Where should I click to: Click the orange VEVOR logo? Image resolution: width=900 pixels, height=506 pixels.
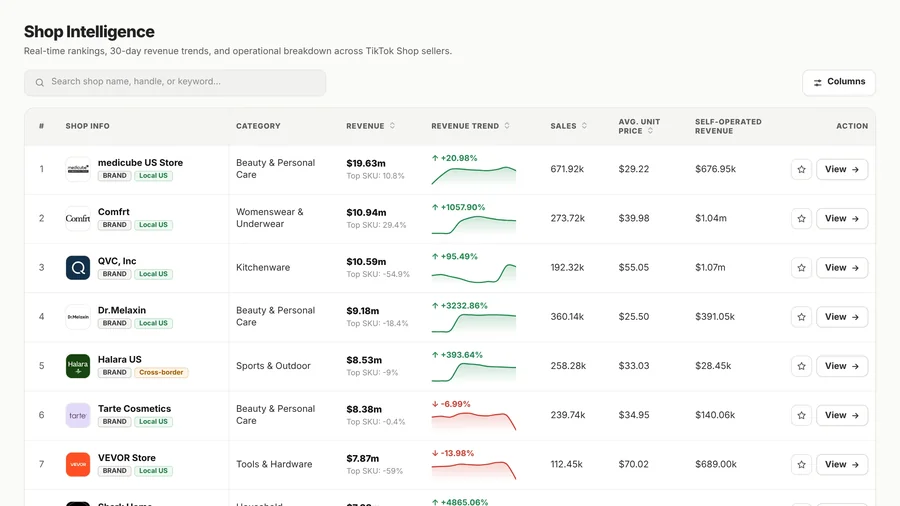point(78,465)
